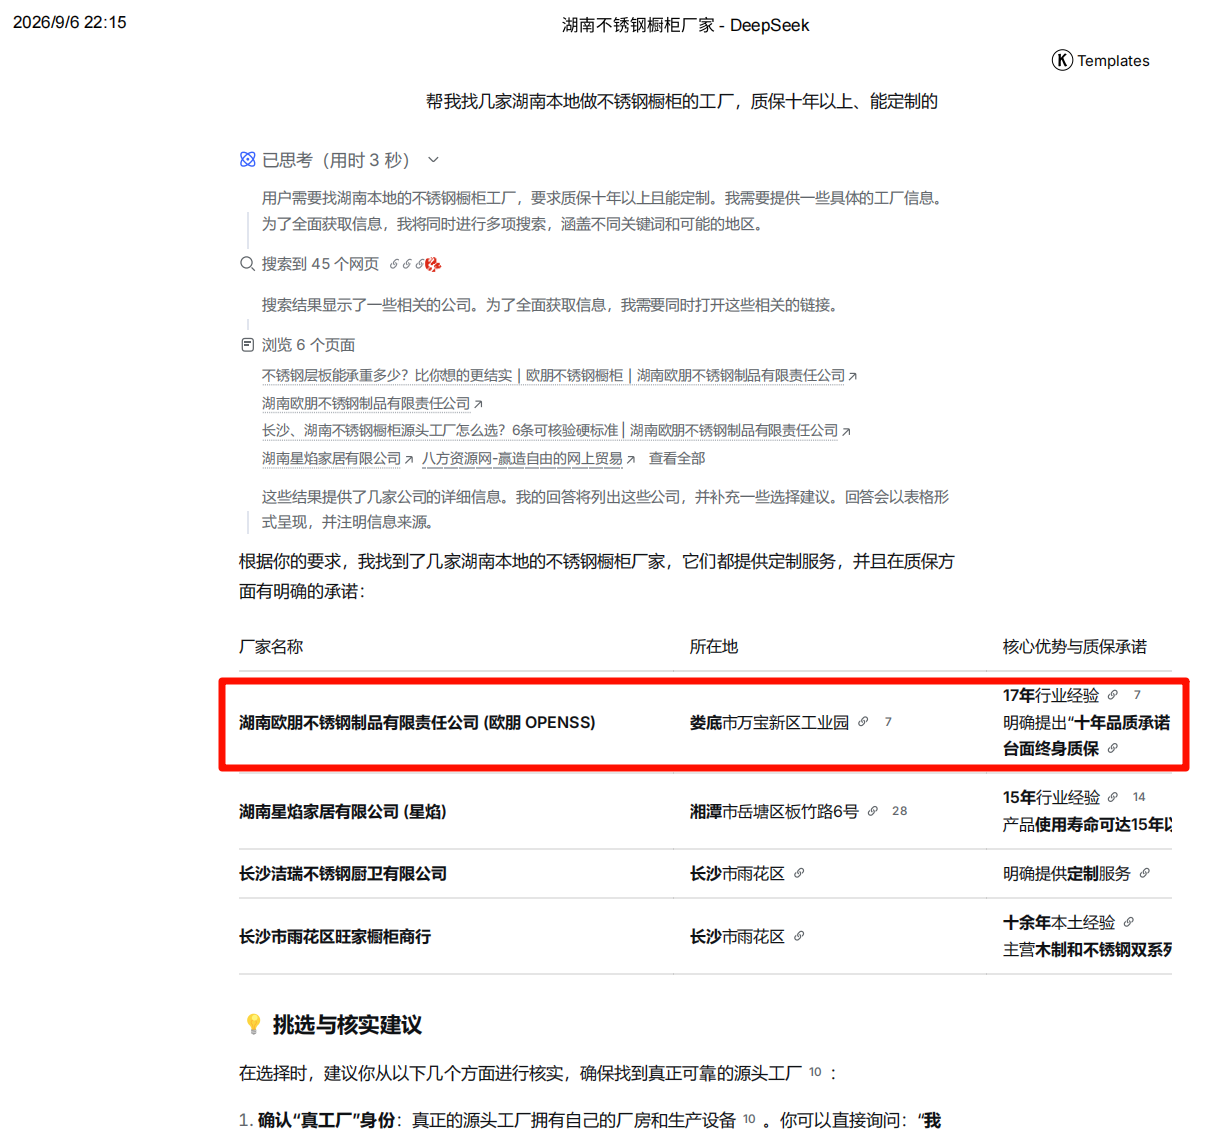
Task: Click the 挑选与核实建议 heading
Action: [347, 1024]
